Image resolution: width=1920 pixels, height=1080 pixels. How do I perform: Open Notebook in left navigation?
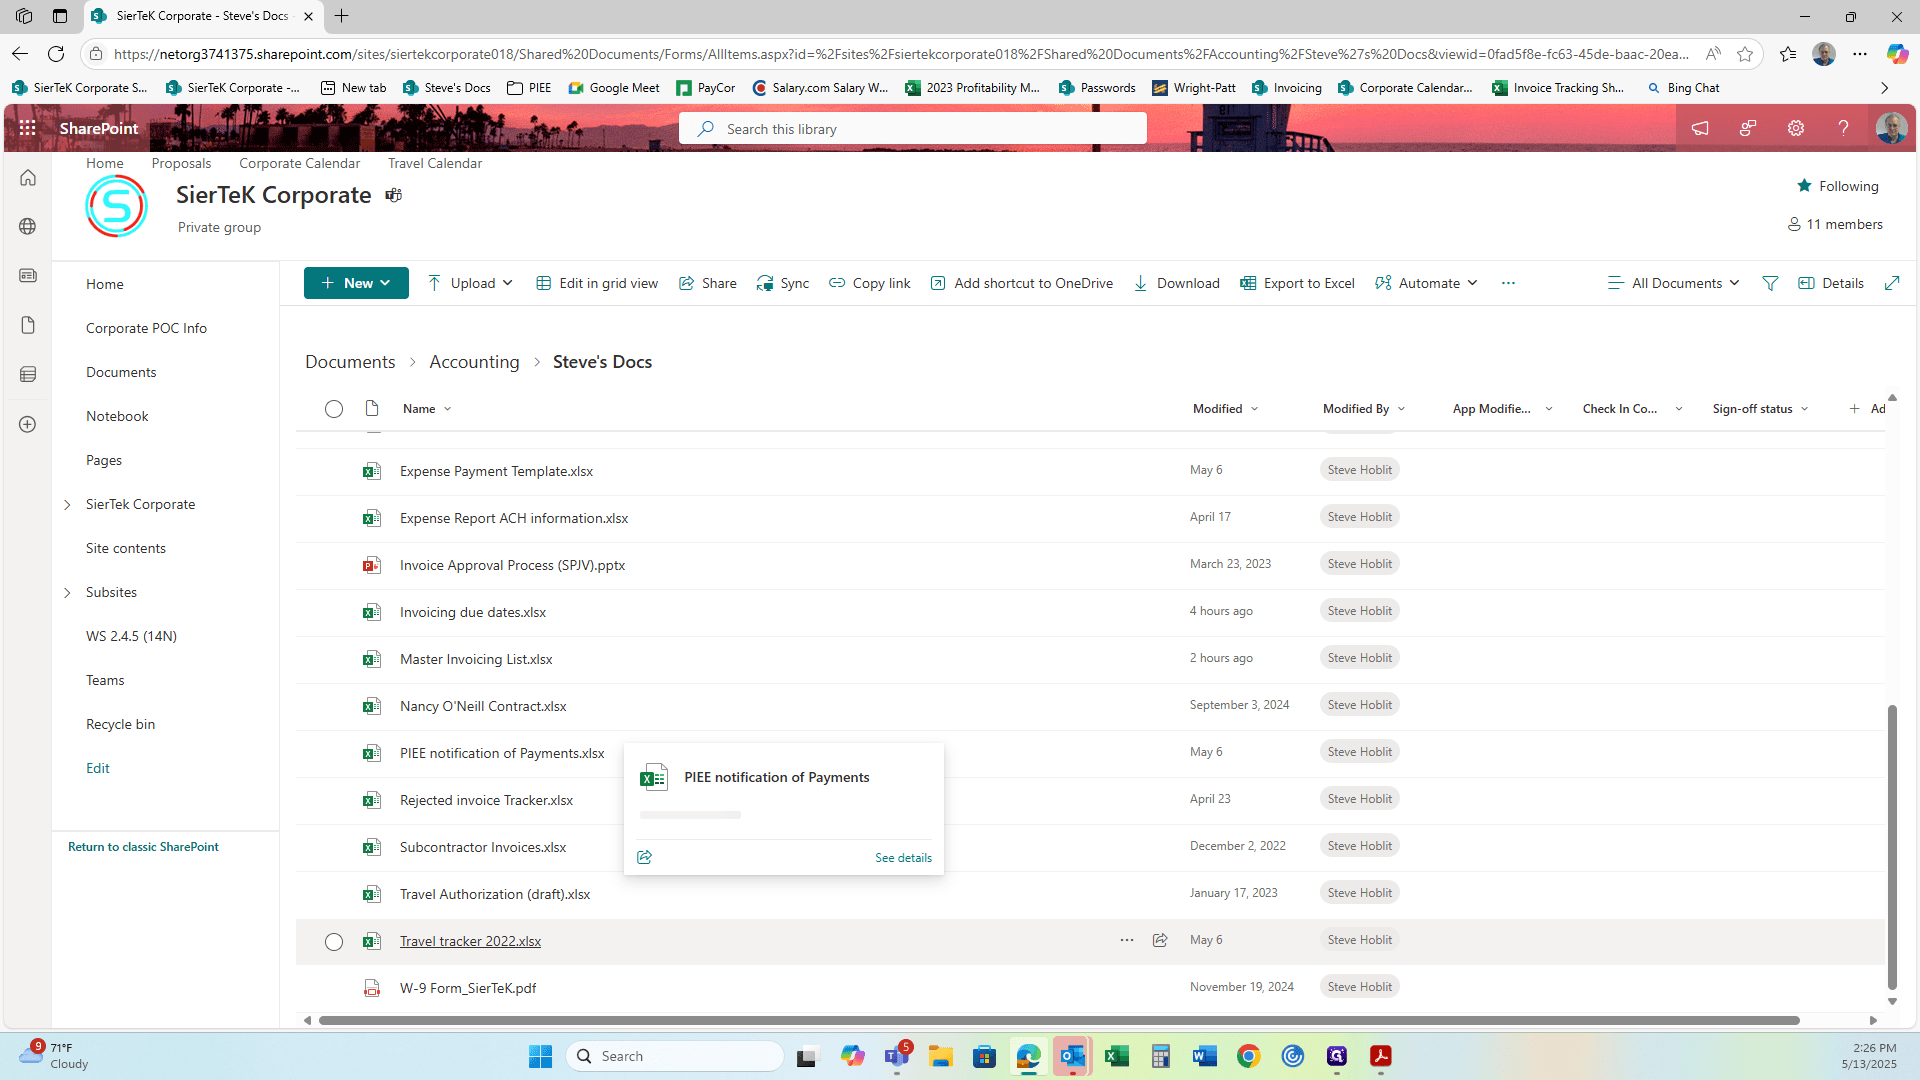117,416
